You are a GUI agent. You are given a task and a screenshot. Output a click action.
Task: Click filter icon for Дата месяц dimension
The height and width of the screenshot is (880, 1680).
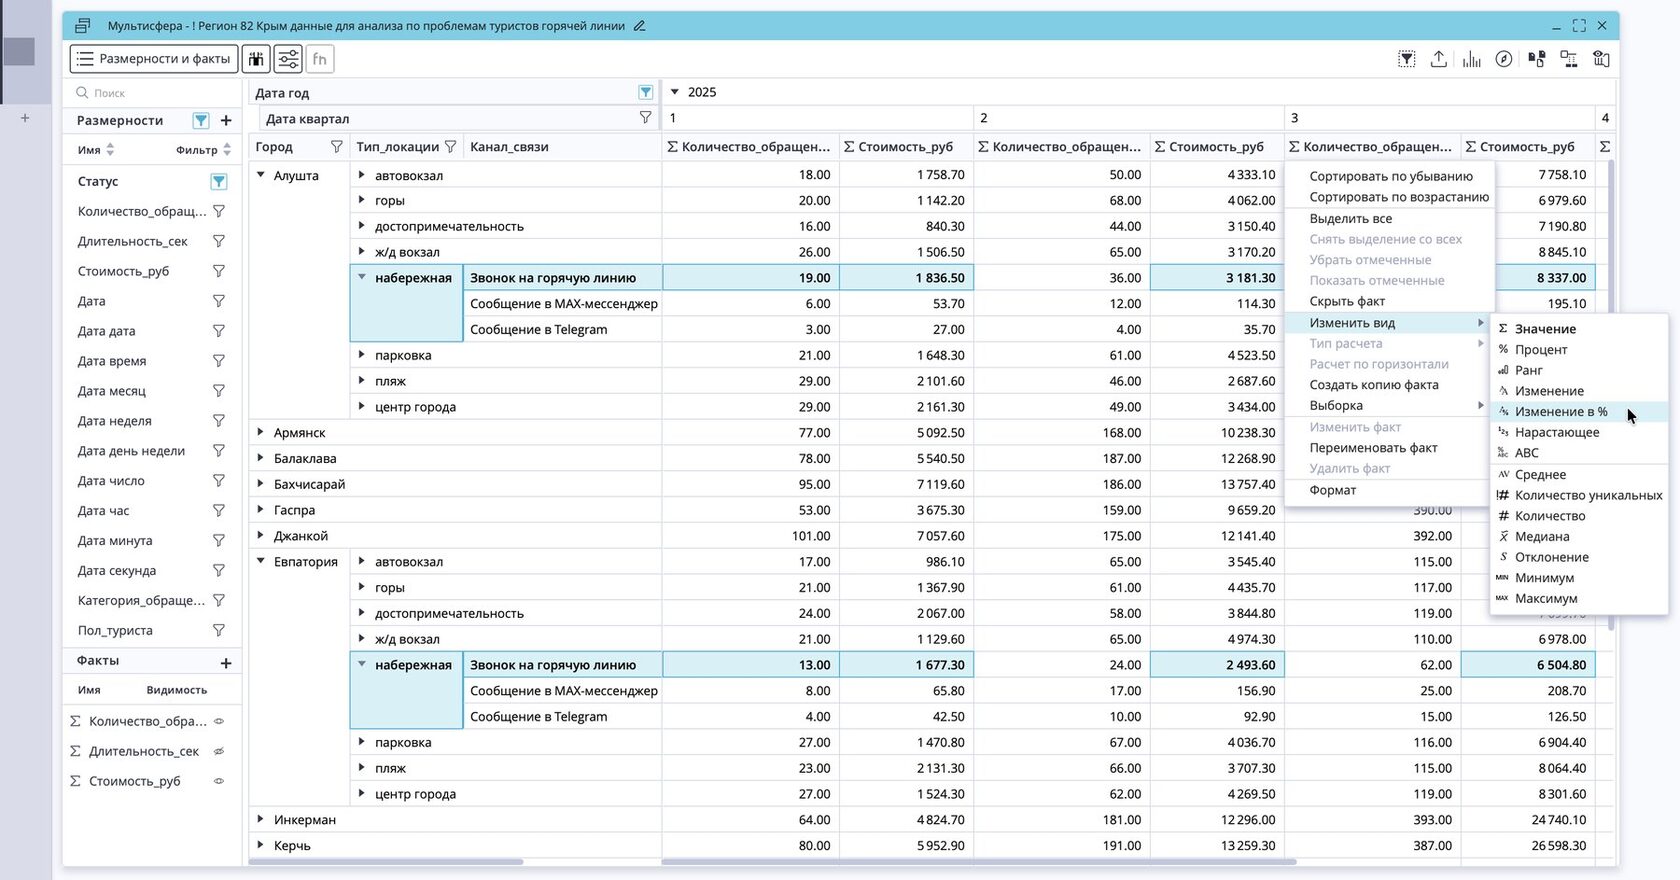pyautogui.click(x=219, y=391)
